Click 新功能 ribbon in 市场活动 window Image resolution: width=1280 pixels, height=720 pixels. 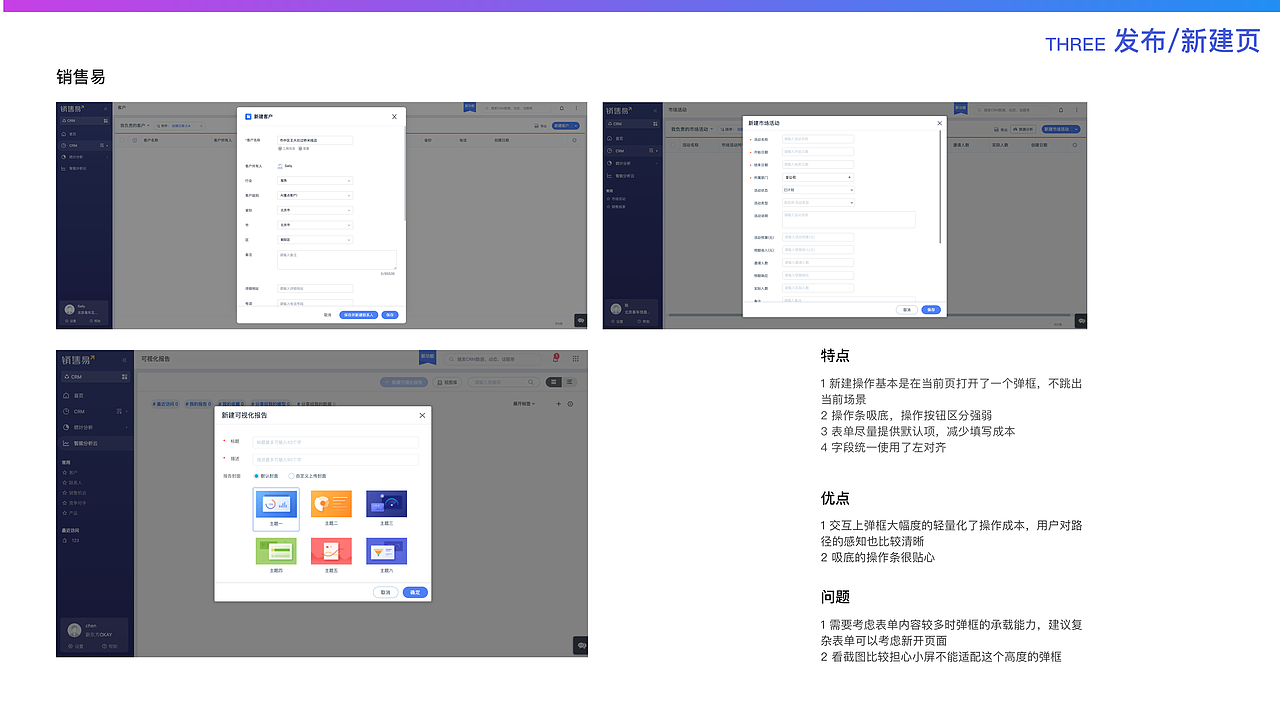pyautogui.click(x=960, y=108)
